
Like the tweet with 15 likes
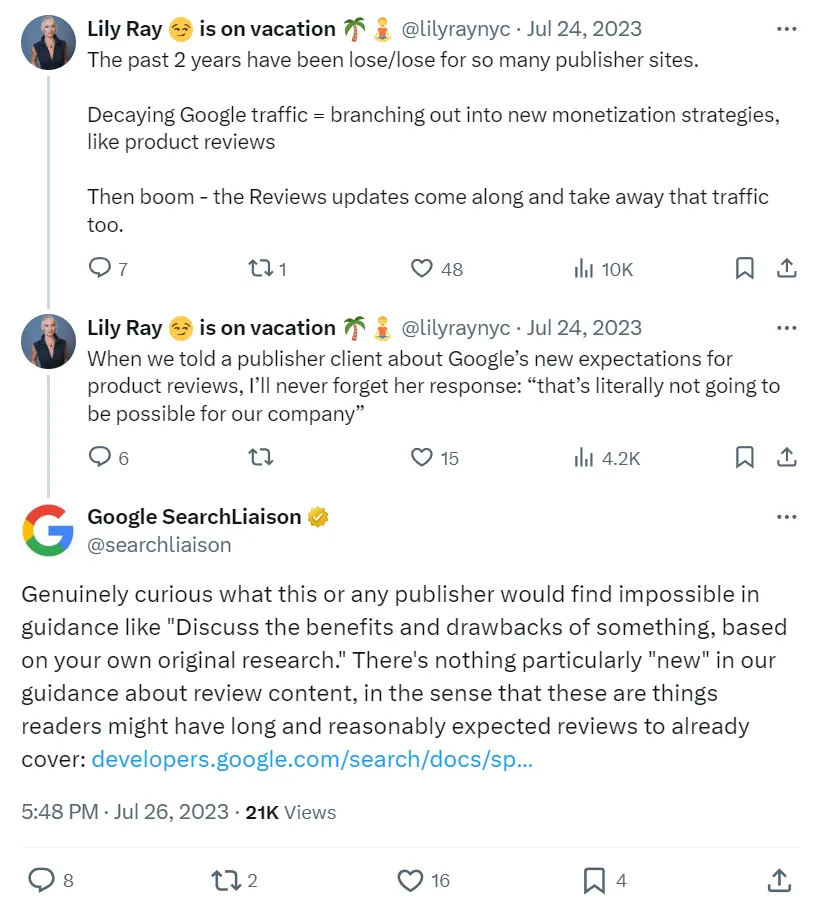(423, 457)
